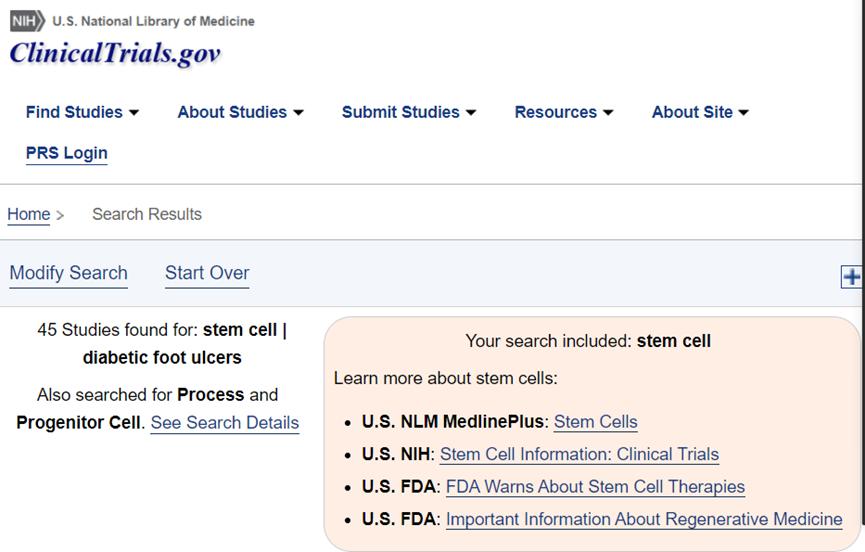Click Modify Search

pyautogui.click(x=68, y=273)
